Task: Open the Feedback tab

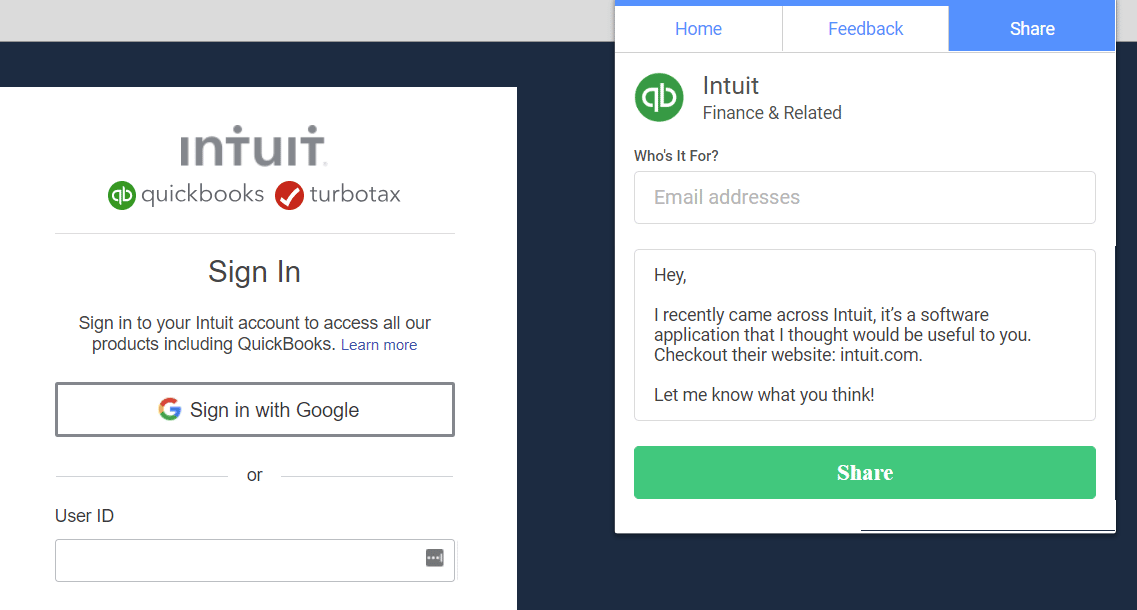Action: (x=865, y=28)
